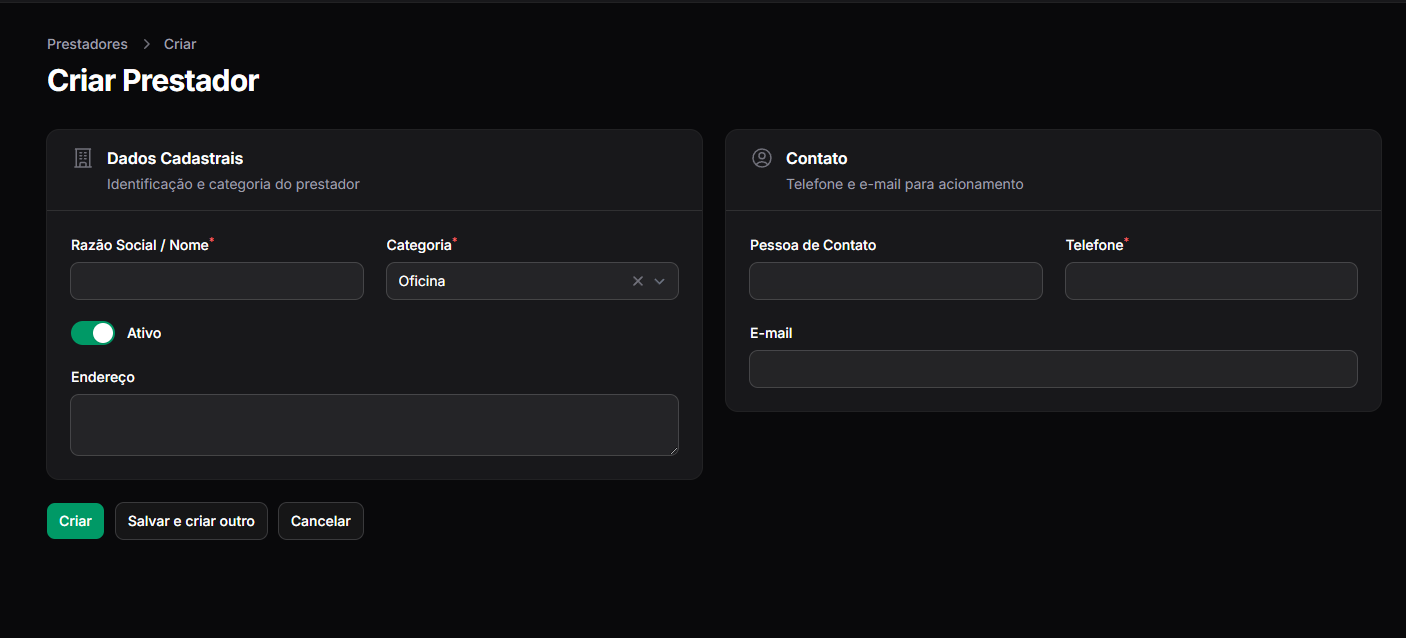
Task: Click the Pessoa de Contato label
Action: coord(813,245)
